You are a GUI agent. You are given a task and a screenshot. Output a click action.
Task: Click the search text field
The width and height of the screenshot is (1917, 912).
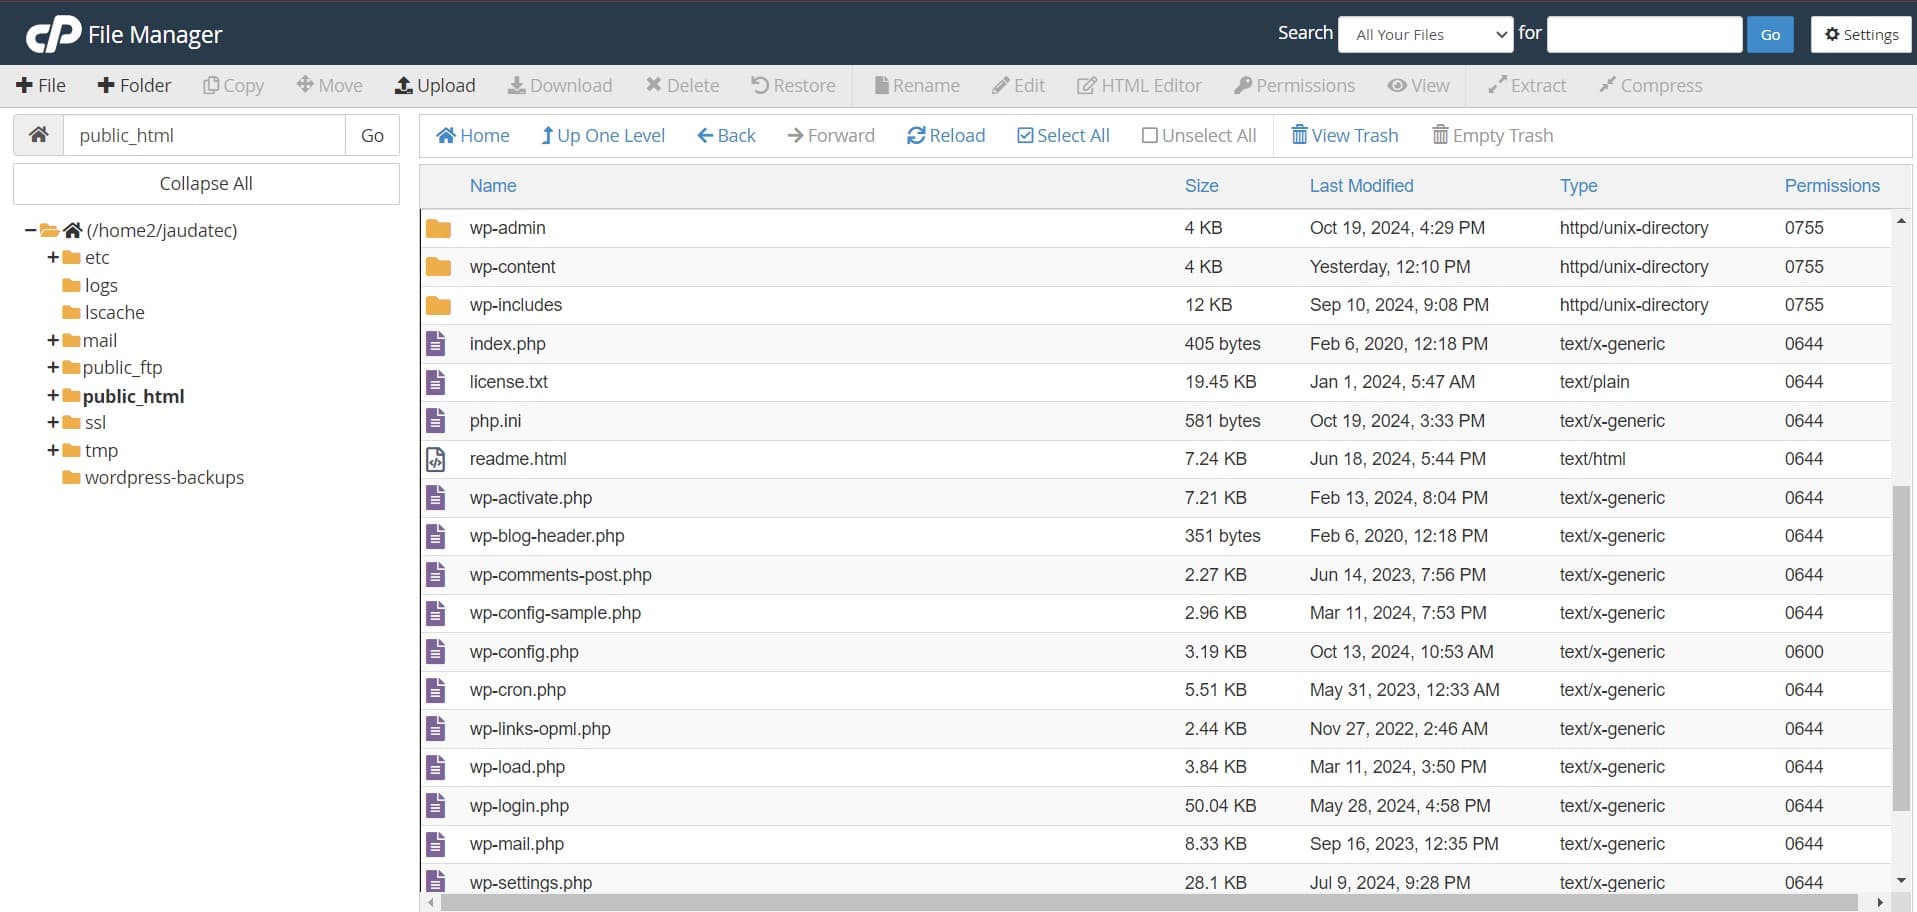coord(1644,34)
